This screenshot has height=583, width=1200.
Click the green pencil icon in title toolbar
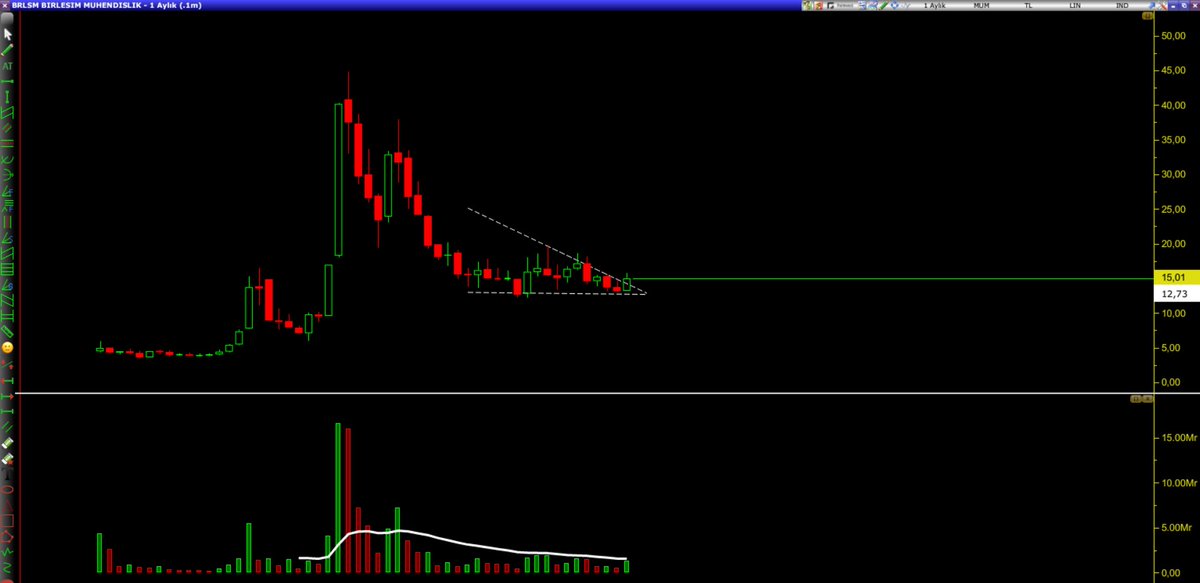[x=883, y=6]
